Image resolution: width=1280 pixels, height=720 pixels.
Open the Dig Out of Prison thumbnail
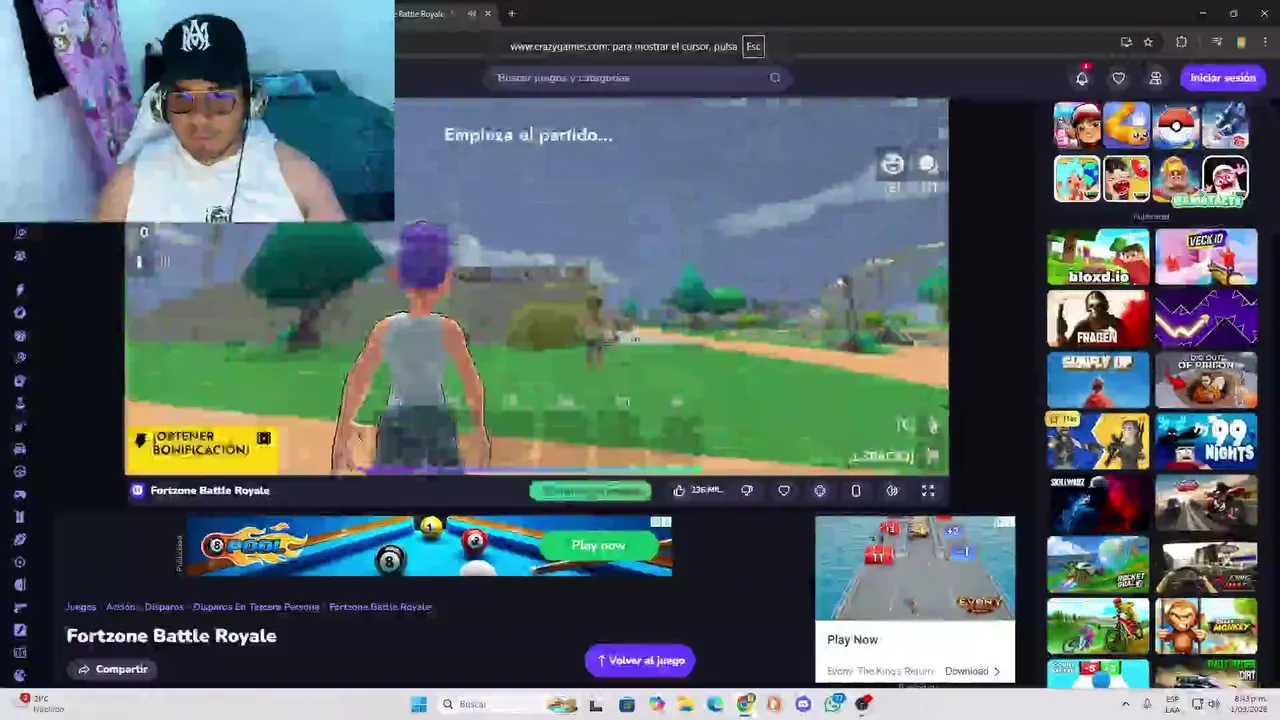pos(1206,380)
